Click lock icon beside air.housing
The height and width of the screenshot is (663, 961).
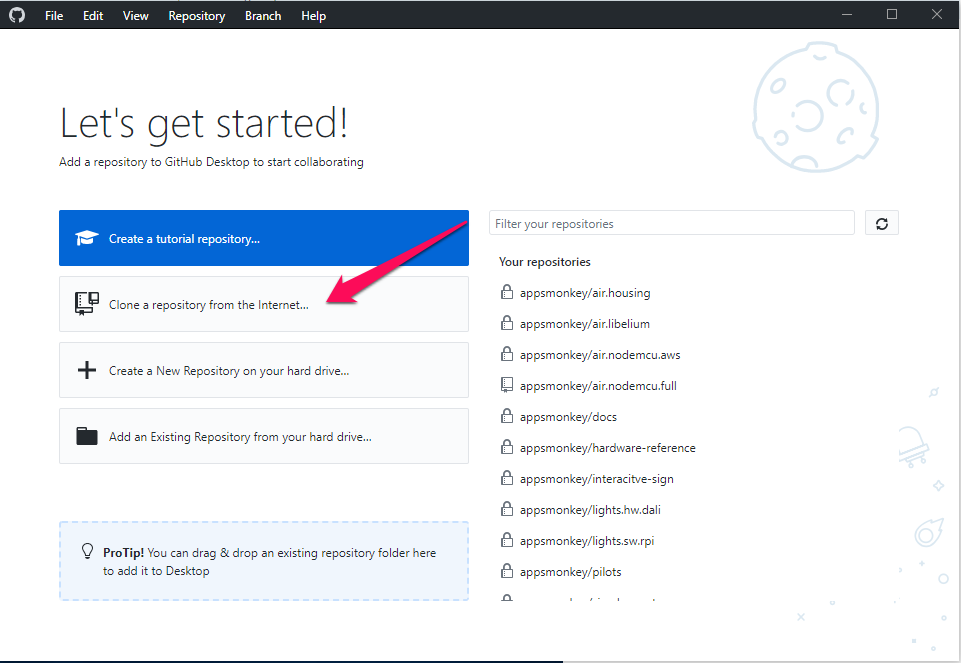(507, 292)
